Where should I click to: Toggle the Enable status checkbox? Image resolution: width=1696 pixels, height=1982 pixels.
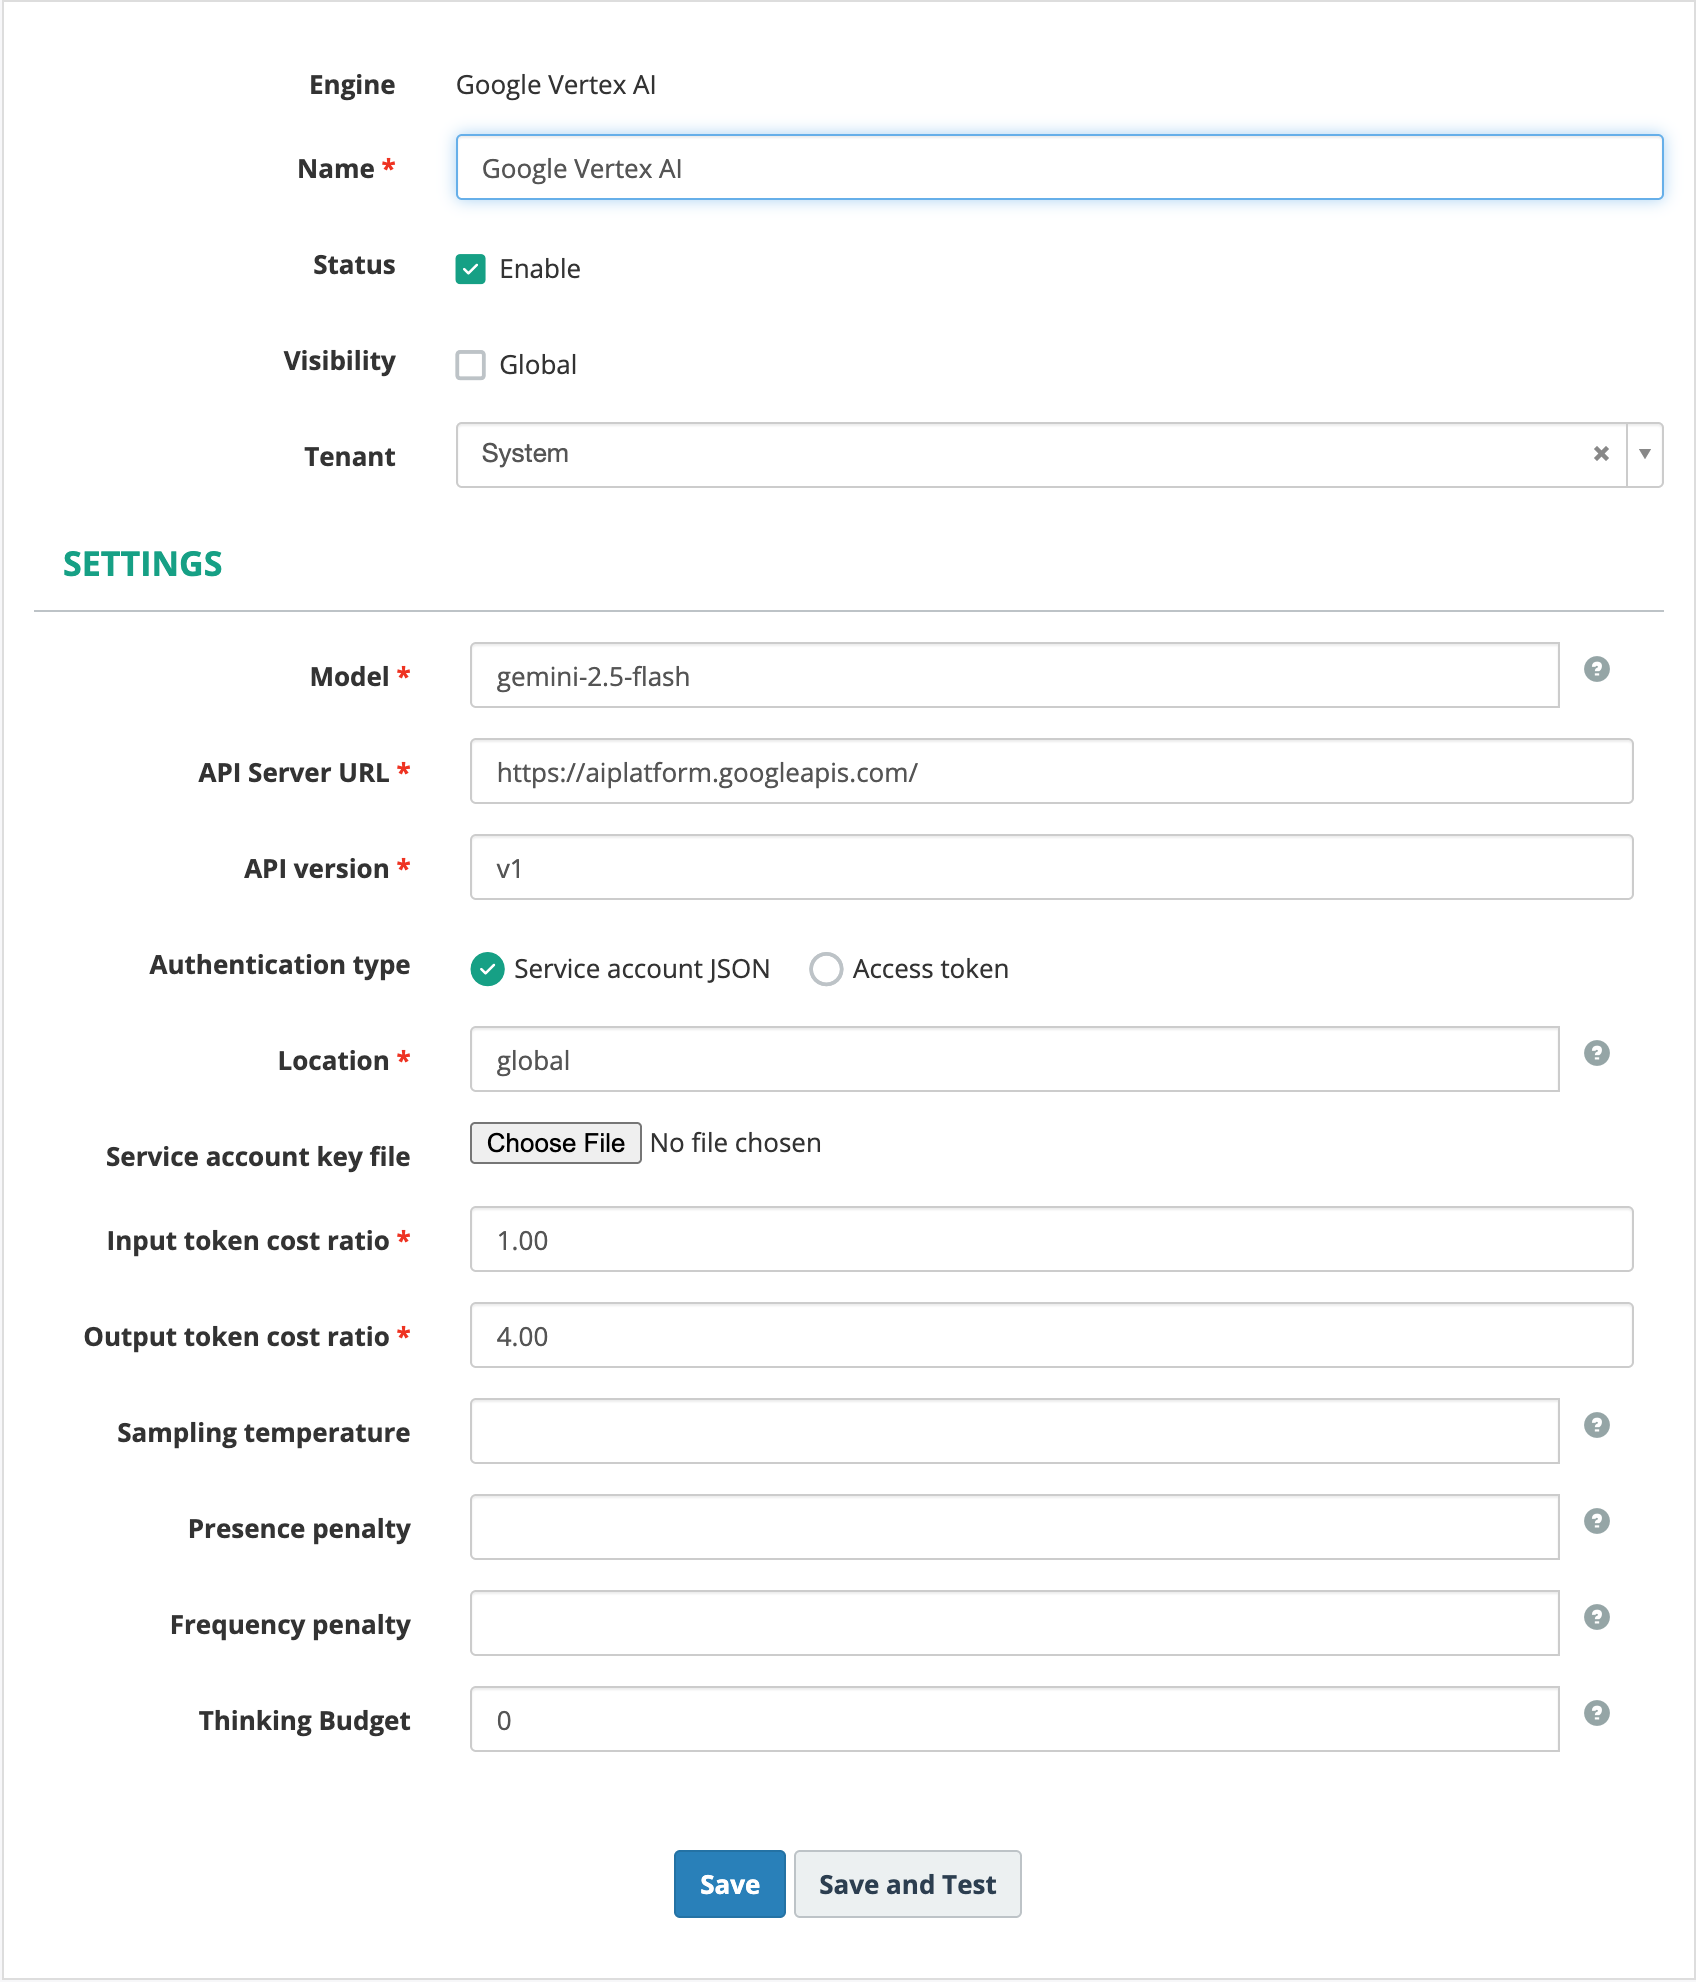click(x=471, y=269)
